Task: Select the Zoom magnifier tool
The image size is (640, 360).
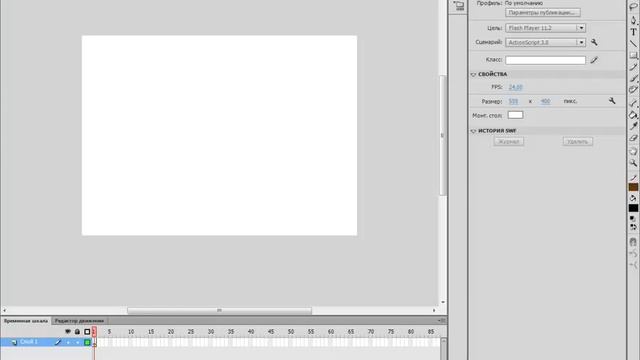Action: coord(633,163)
